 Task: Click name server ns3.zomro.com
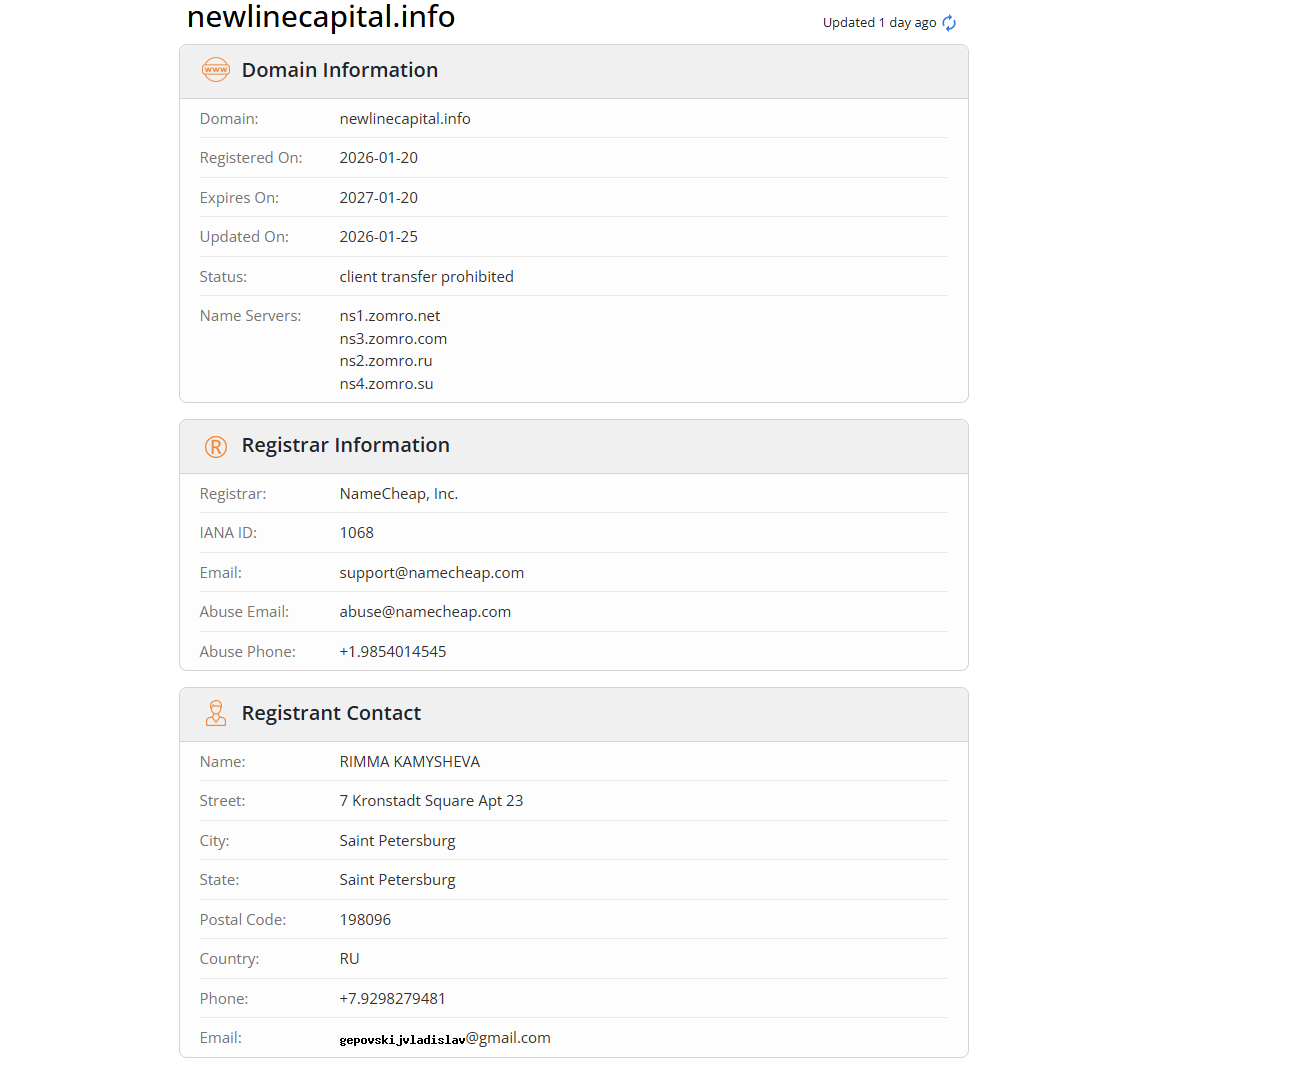coord(393,339)
